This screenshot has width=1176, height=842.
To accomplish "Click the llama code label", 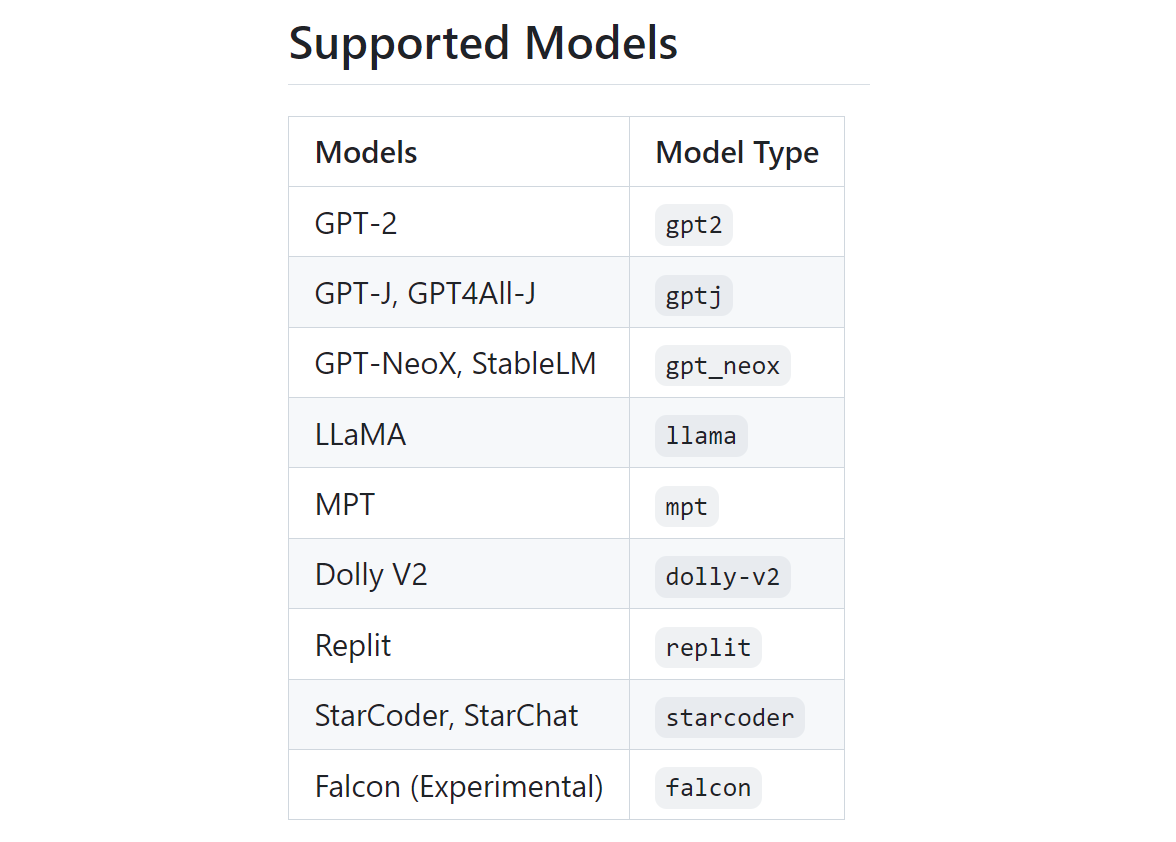I will pyautogui.click(x=701, y=436).
